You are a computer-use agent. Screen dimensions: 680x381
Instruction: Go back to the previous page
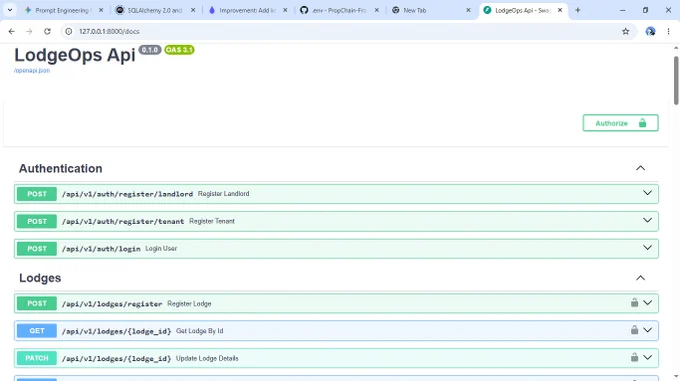(x=12, y=31)
